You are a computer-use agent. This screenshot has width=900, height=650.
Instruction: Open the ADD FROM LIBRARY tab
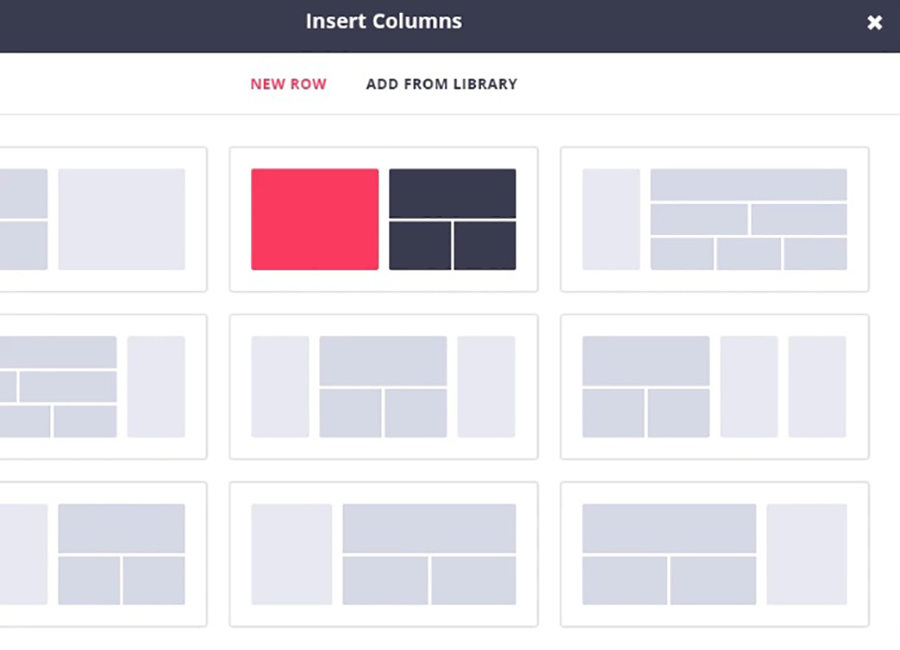tap(441, 84)
